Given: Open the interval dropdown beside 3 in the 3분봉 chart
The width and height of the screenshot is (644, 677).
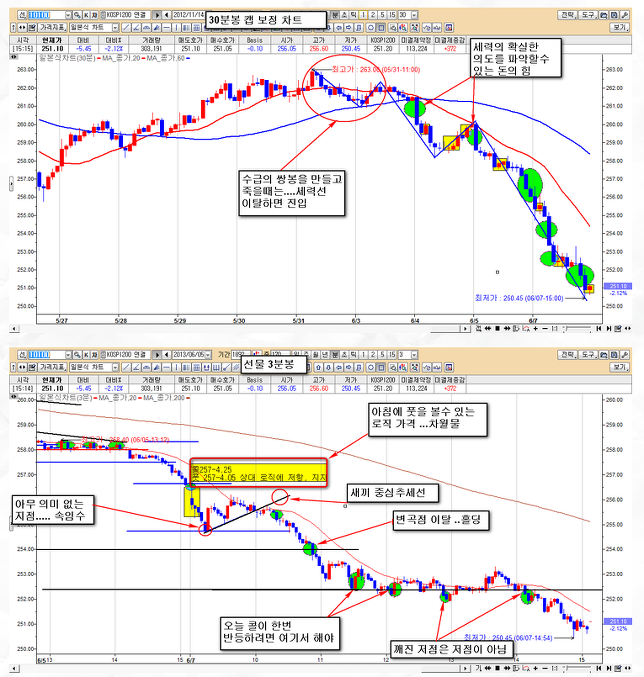Looking at the screenshot, I should (x=414, y=354).
